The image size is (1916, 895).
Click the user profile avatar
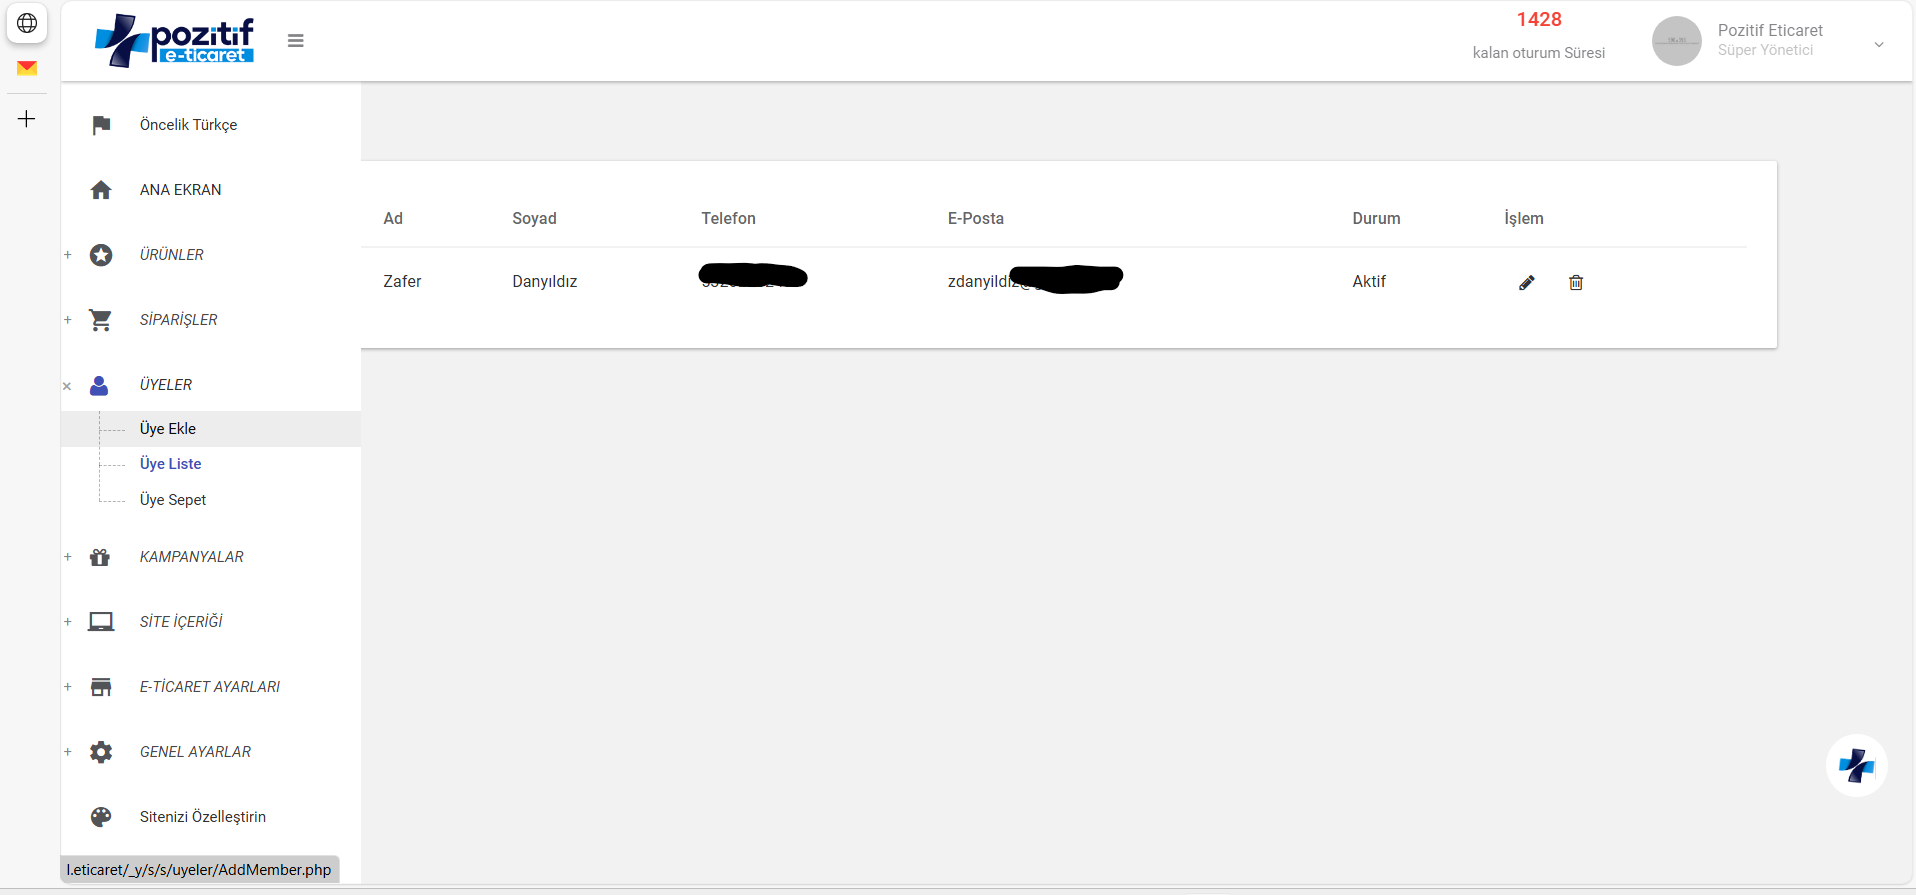tap(1676, 41)
